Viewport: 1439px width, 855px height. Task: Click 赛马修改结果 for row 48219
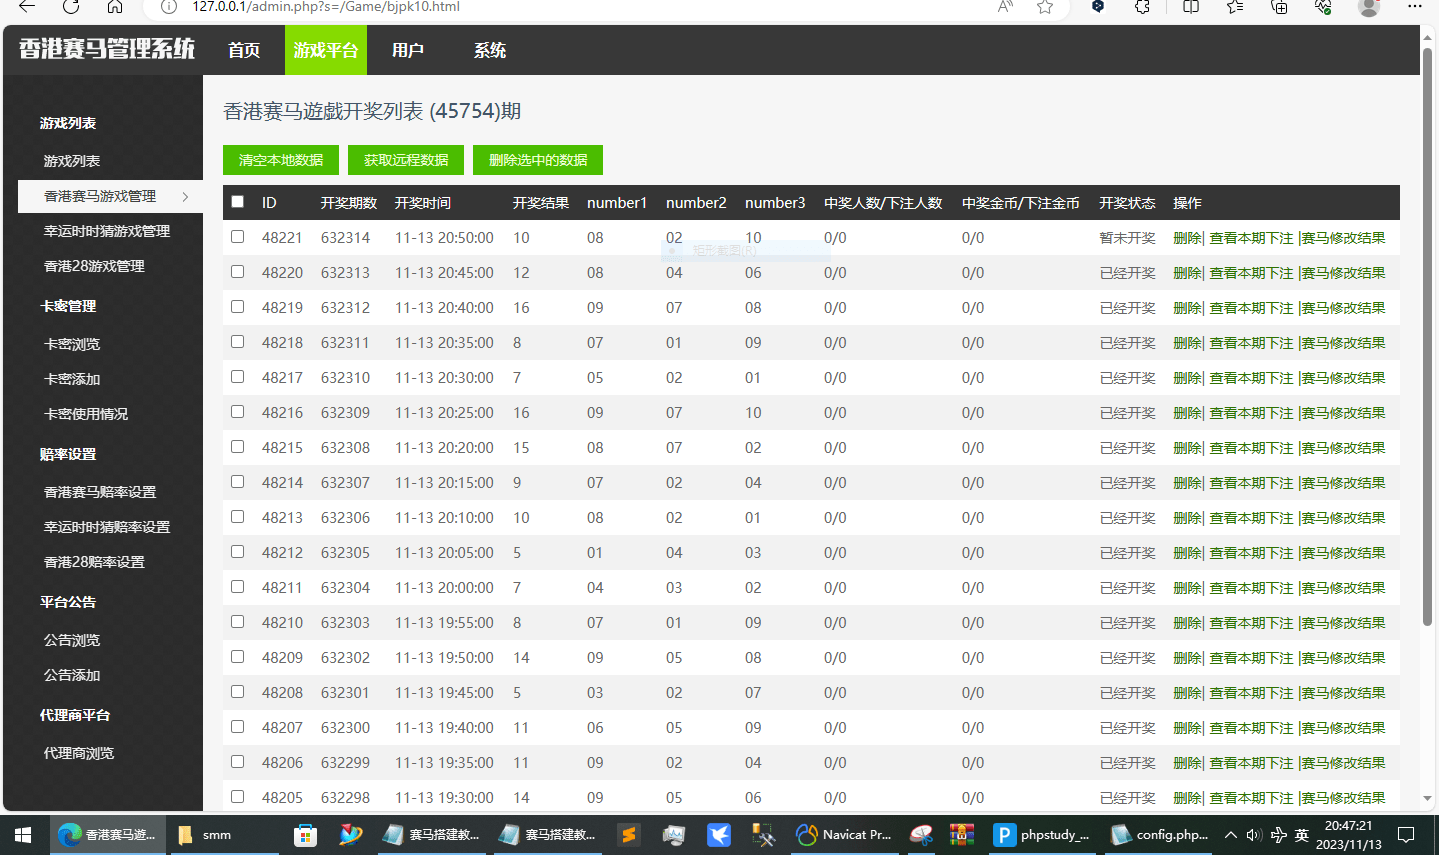pos(1343,308)
